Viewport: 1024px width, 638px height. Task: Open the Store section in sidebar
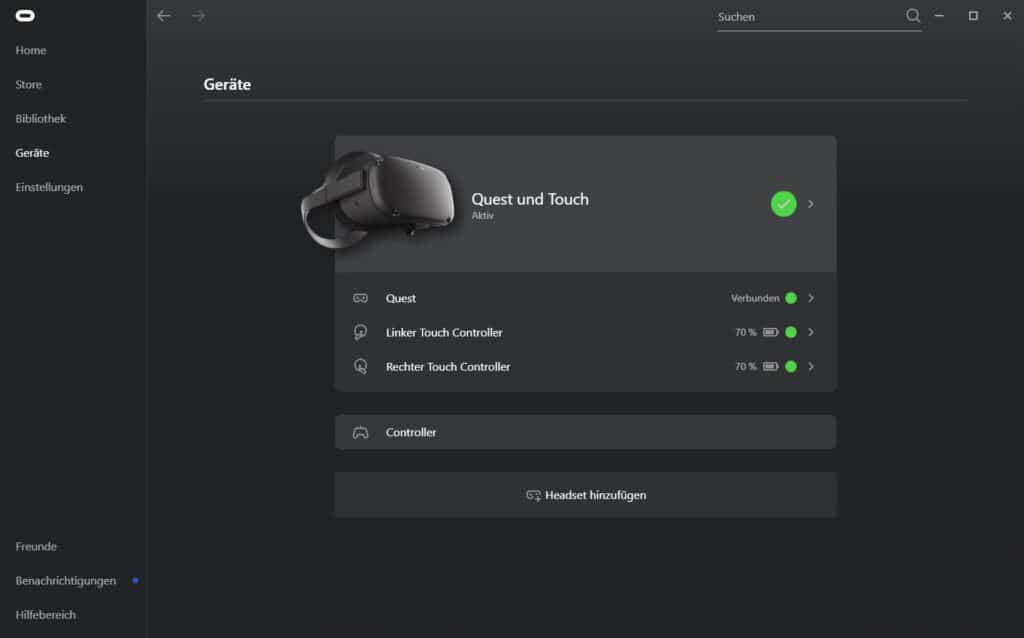[29, 85]
